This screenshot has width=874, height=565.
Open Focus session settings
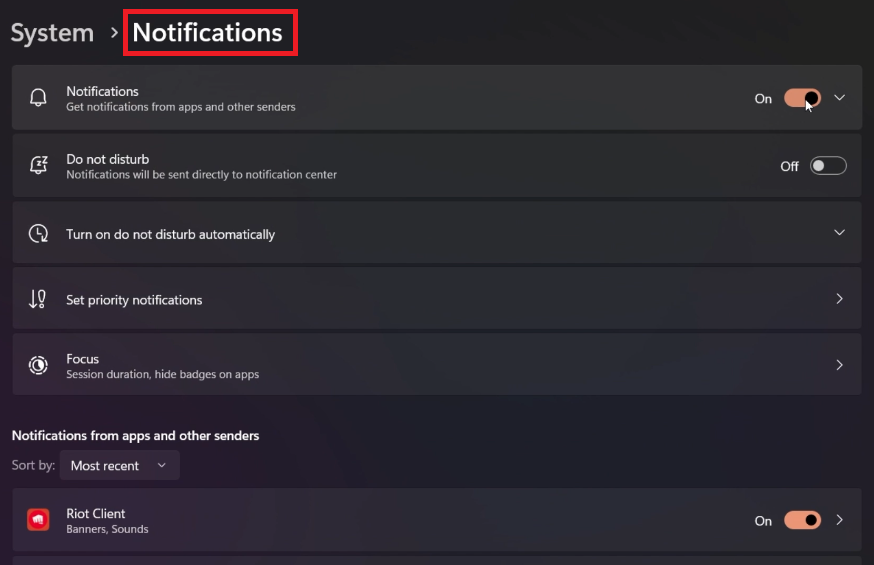pyautogui.click(x=162, y=366)
